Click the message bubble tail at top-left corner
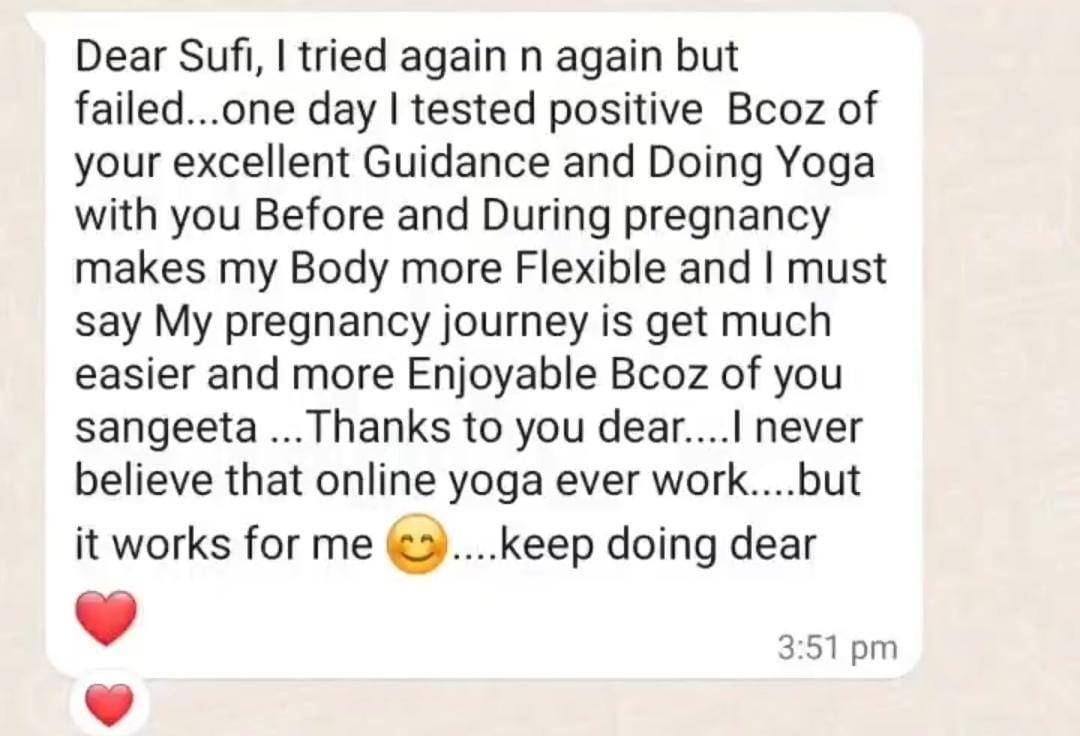 (x=37, y=25)
